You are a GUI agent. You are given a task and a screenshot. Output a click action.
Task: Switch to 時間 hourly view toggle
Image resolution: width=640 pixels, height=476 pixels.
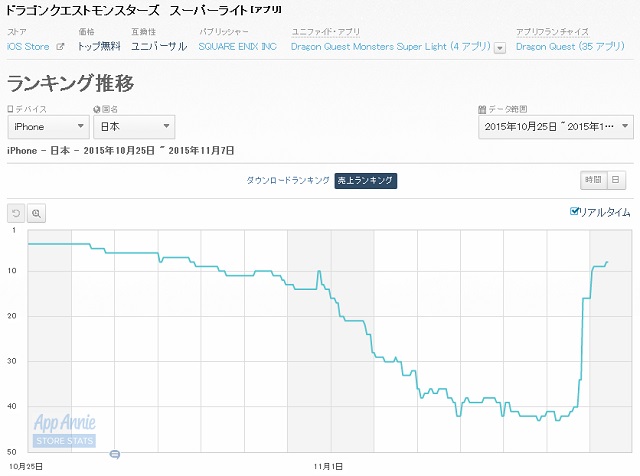tap(593, 180)
